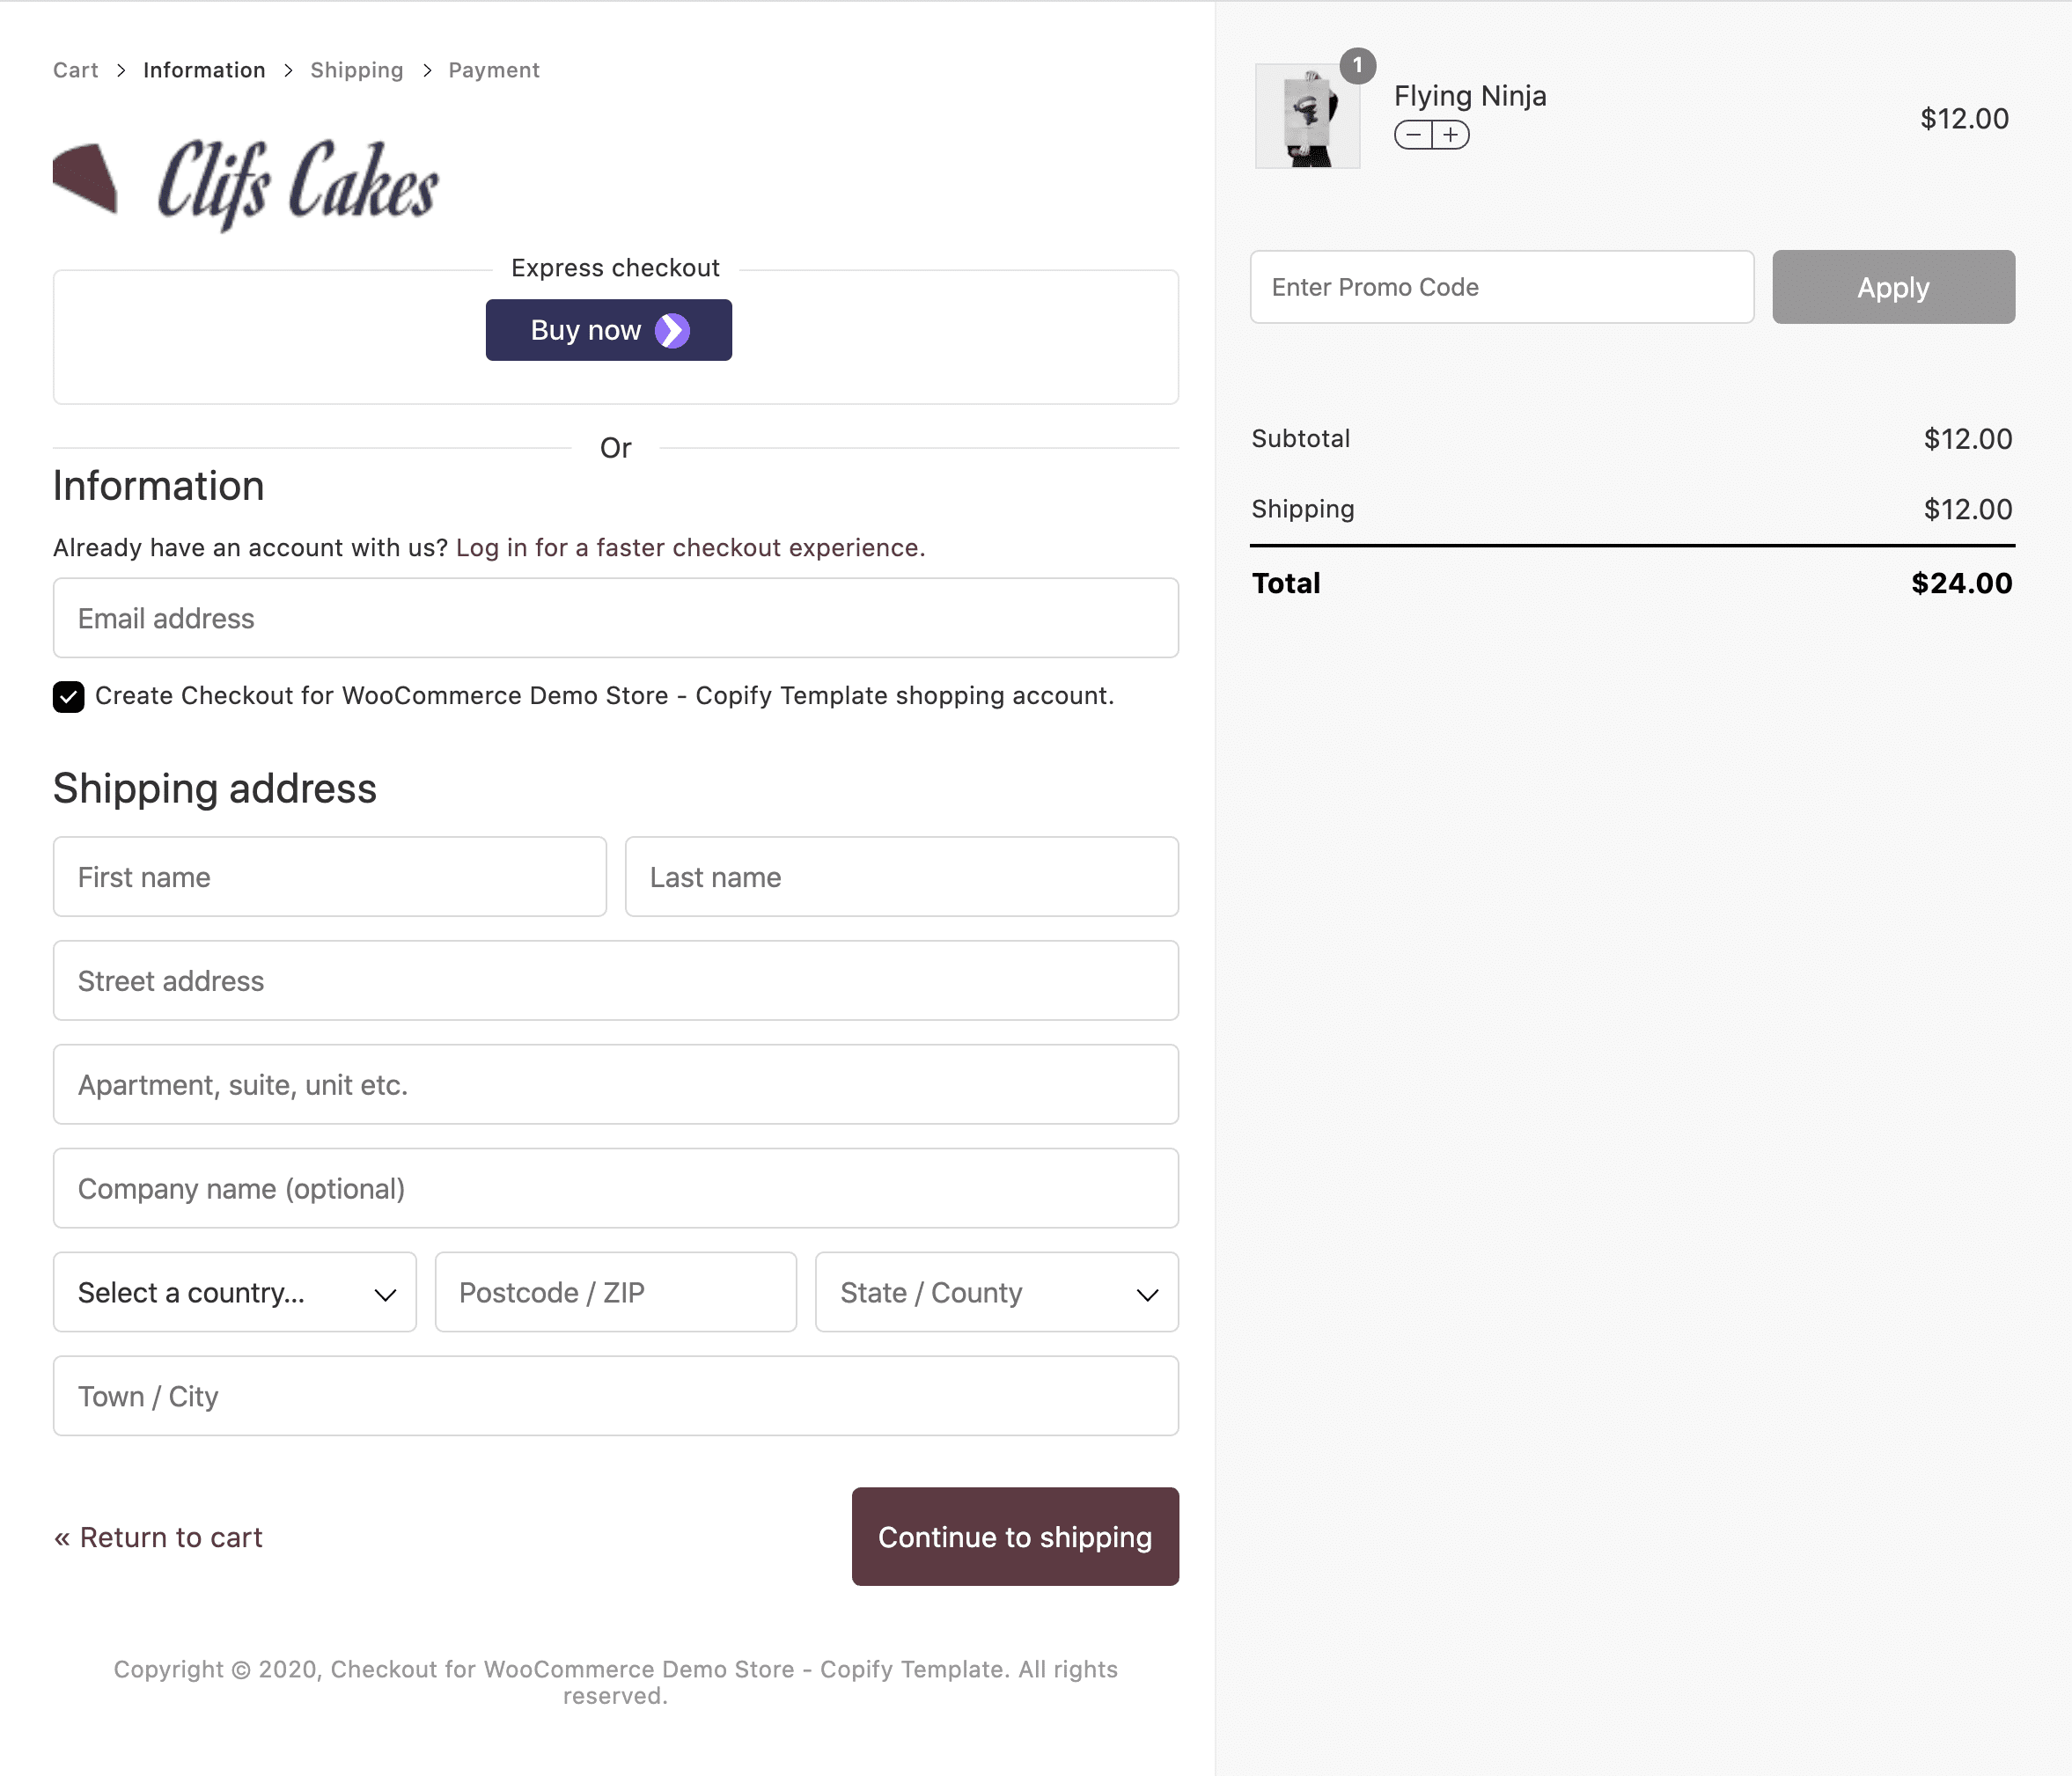Click the Flying Ninja product thumbnail
This screenshot has width=2072, height=1776.
pos(1307,117)
